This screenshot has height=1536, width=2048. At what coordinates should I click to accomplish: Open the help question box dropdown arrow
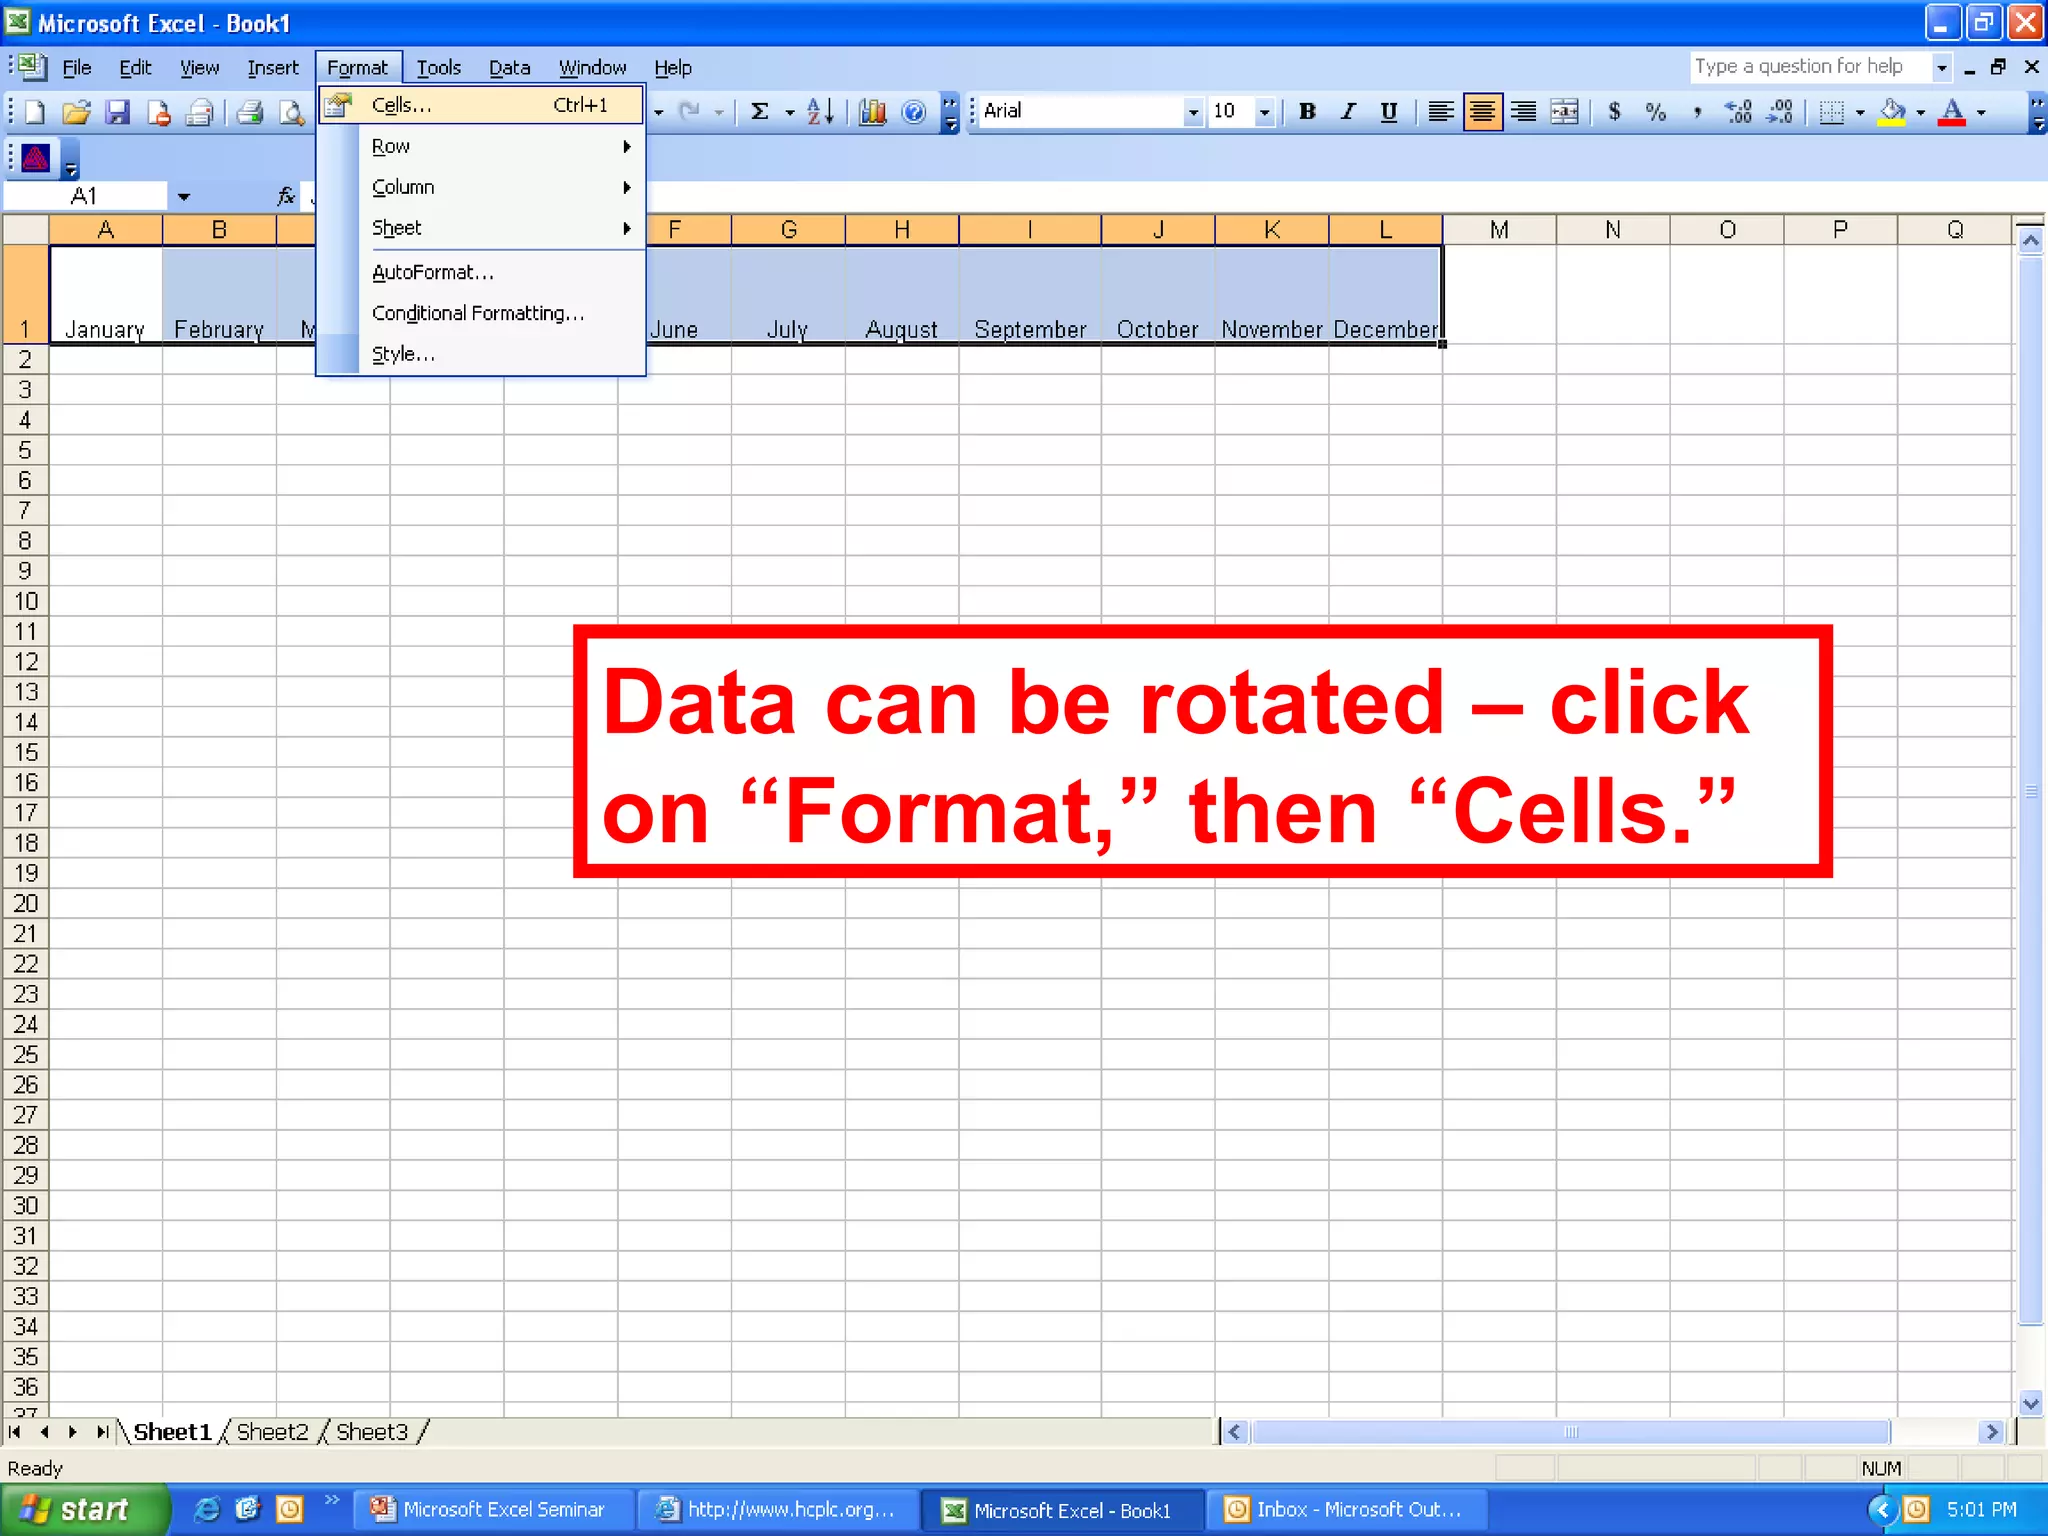1941,67
